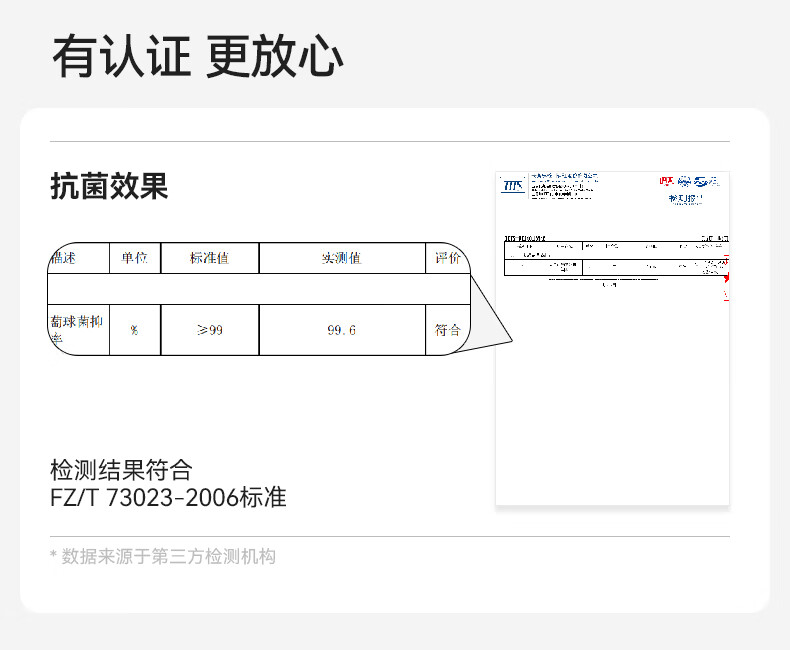
Task: Click the 评价 column header
Action: pyautogui.click(x=447, y=258)
